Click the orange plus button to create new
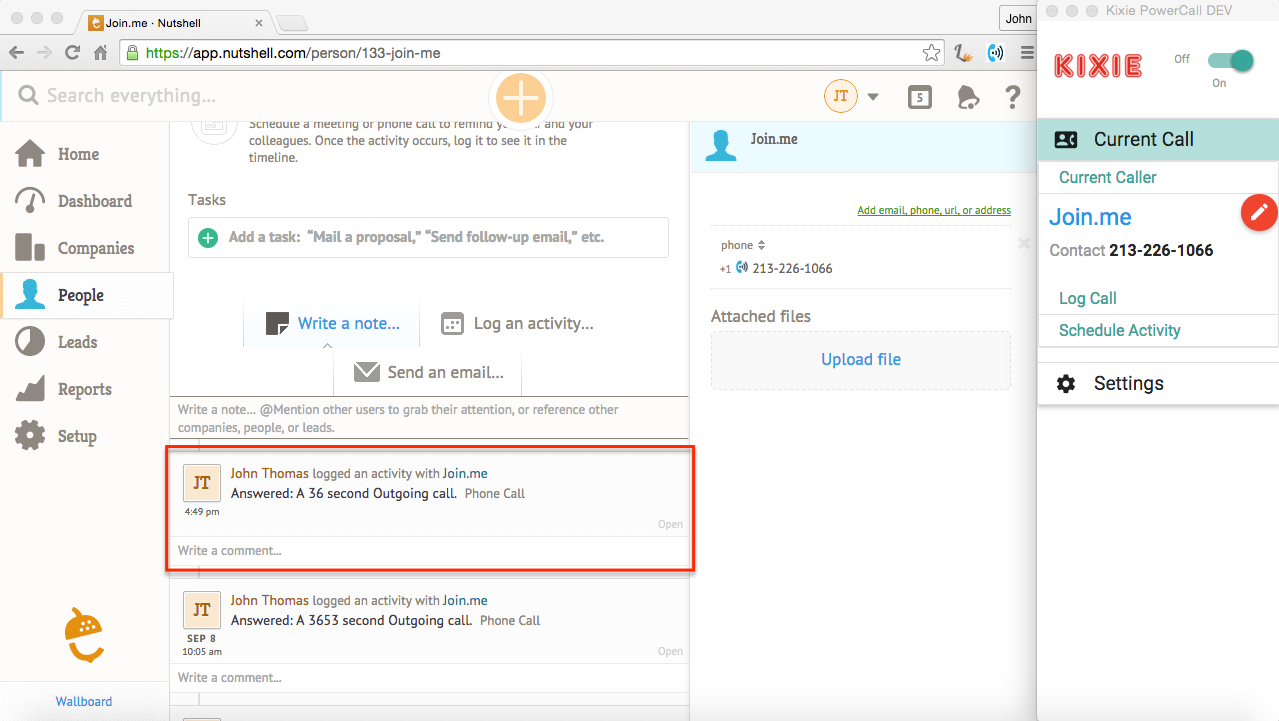 [x=520, y=97]
